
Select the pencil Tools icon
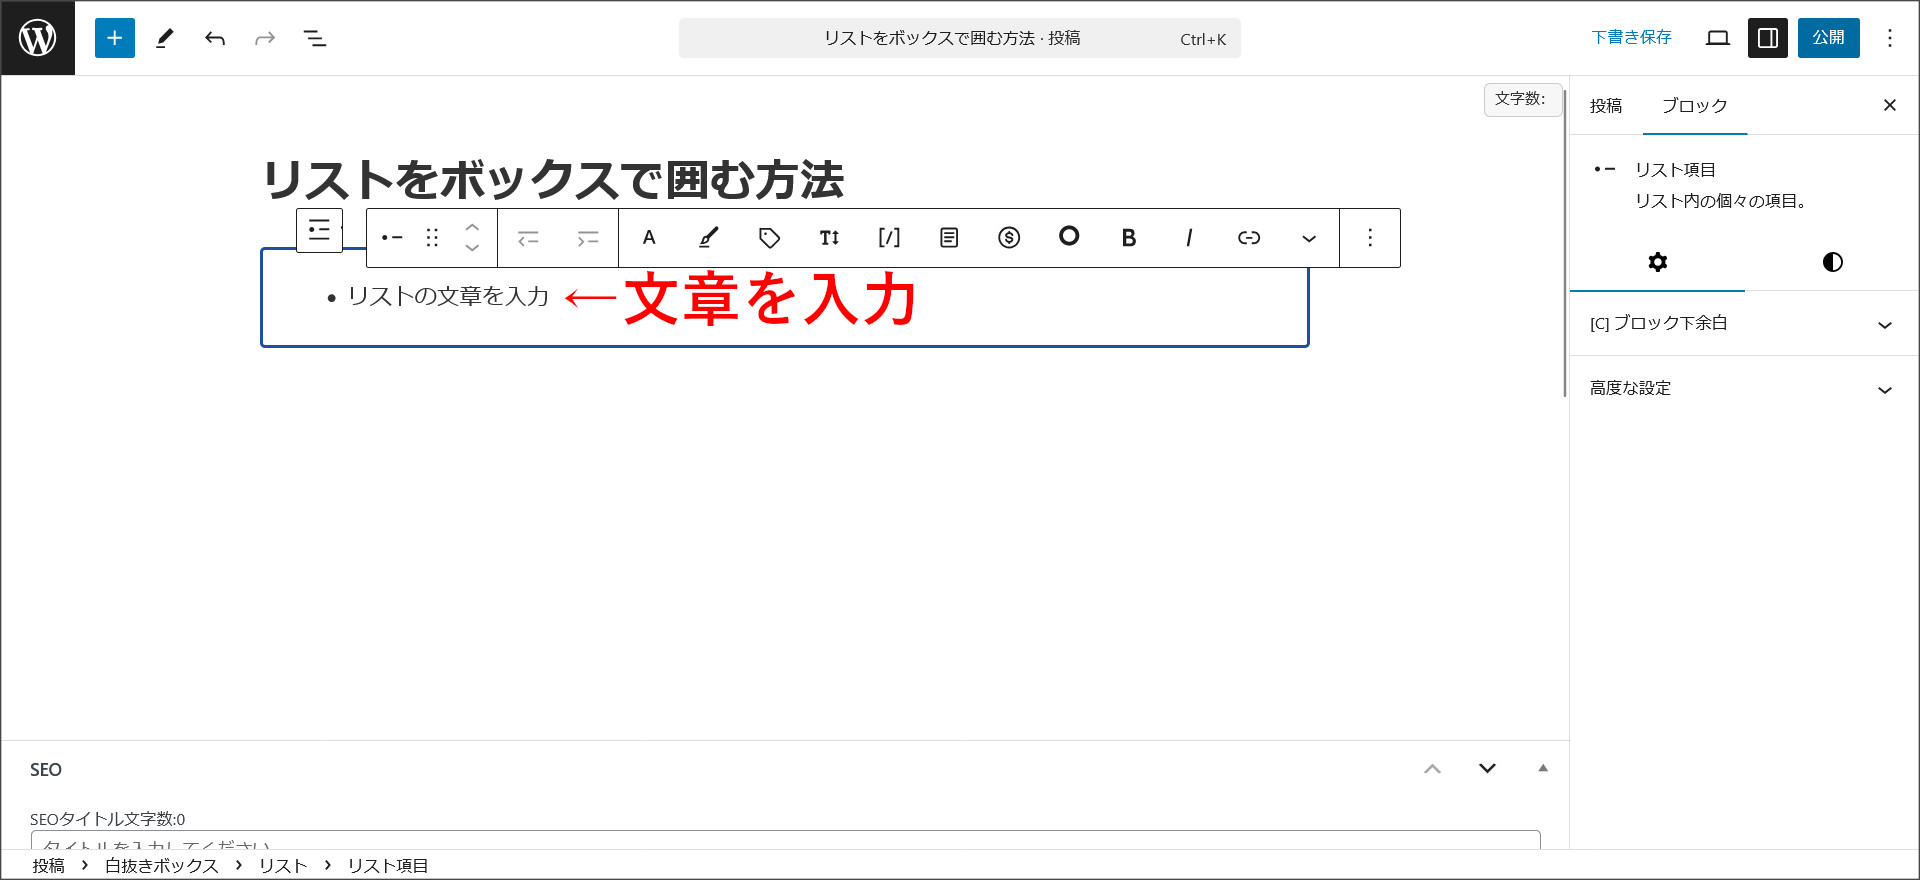point(165,38)
